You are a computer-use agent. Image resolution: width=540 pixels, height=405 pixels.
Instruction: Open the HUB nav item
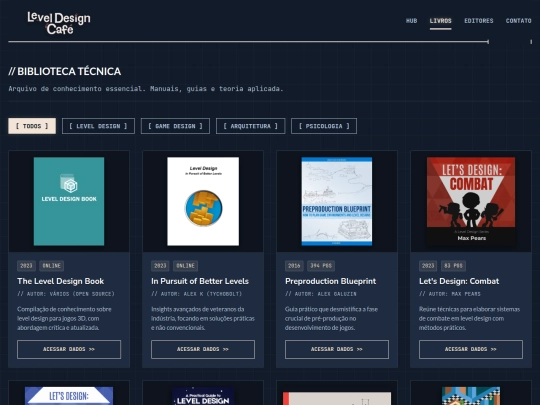(411, 21)
